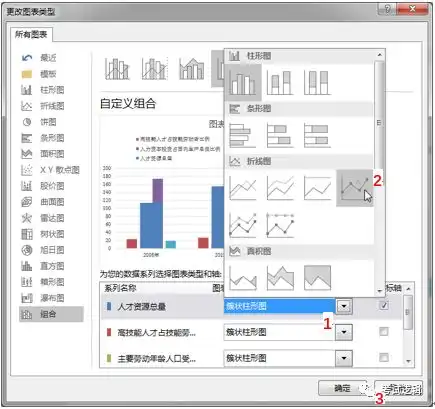Choose 100% stacked column chart in gallery

click(x=317, y=83)
